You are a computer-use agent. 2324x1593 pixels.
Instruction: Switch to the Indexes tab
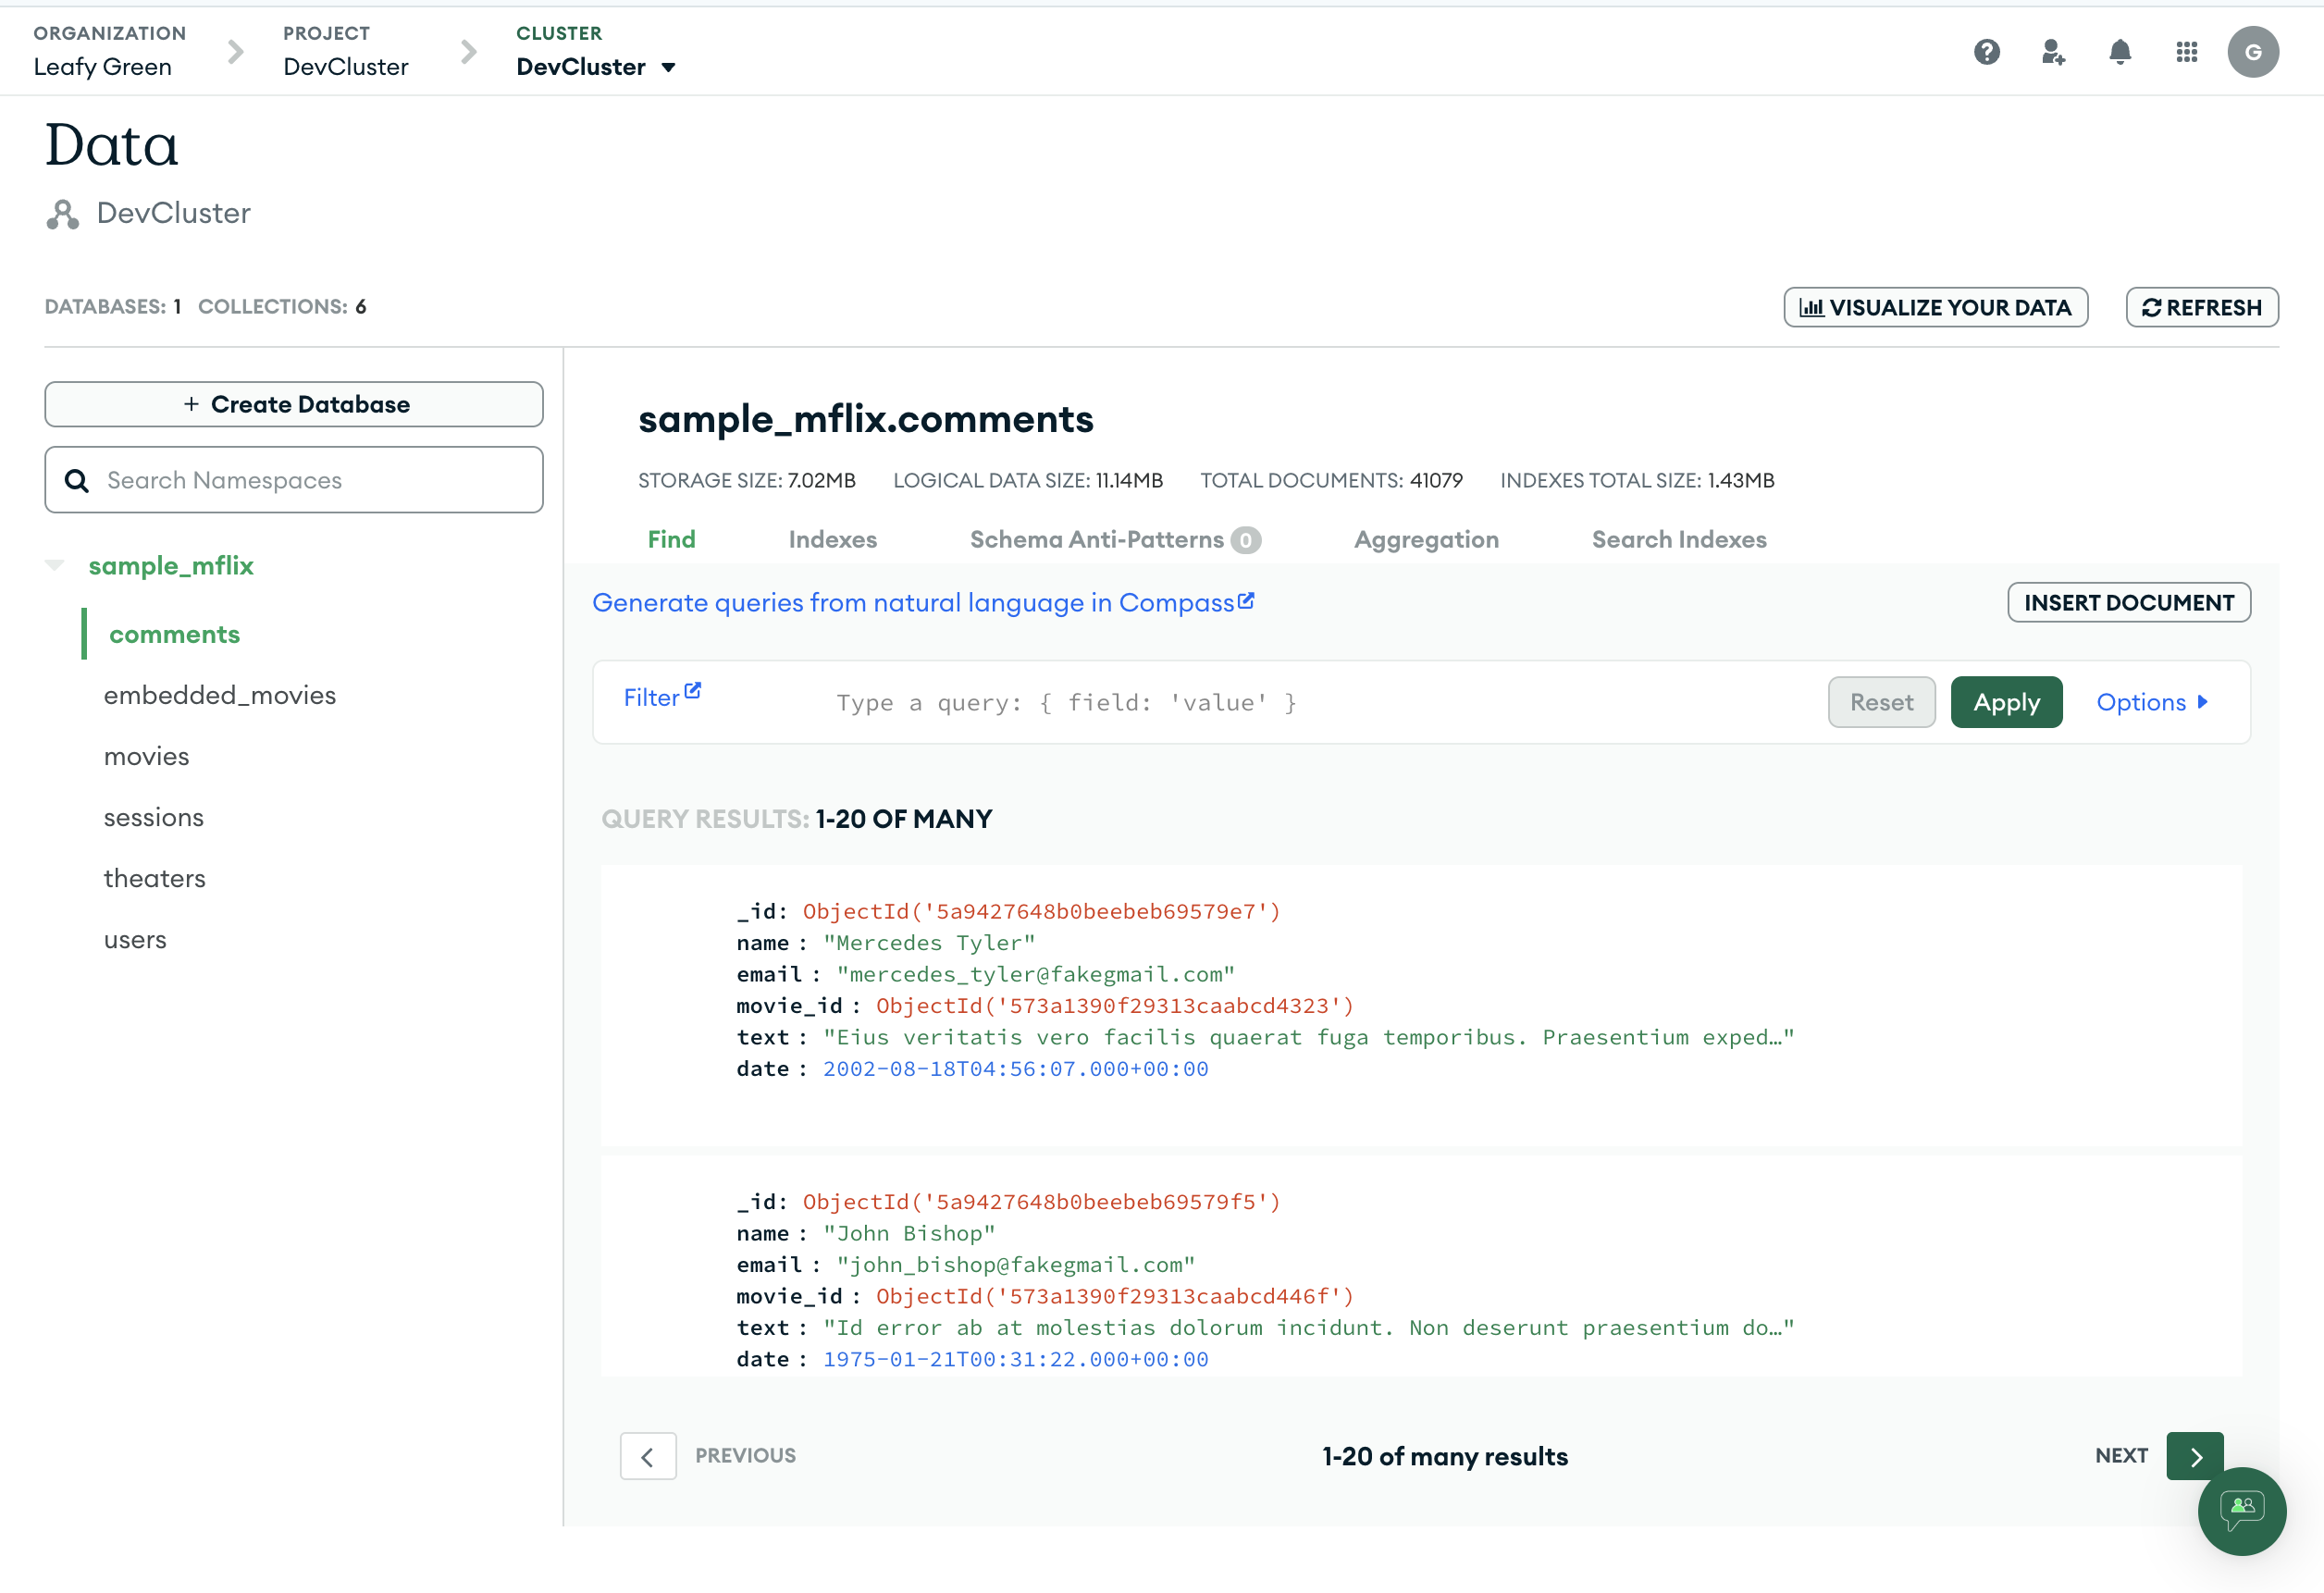[832, 540]
